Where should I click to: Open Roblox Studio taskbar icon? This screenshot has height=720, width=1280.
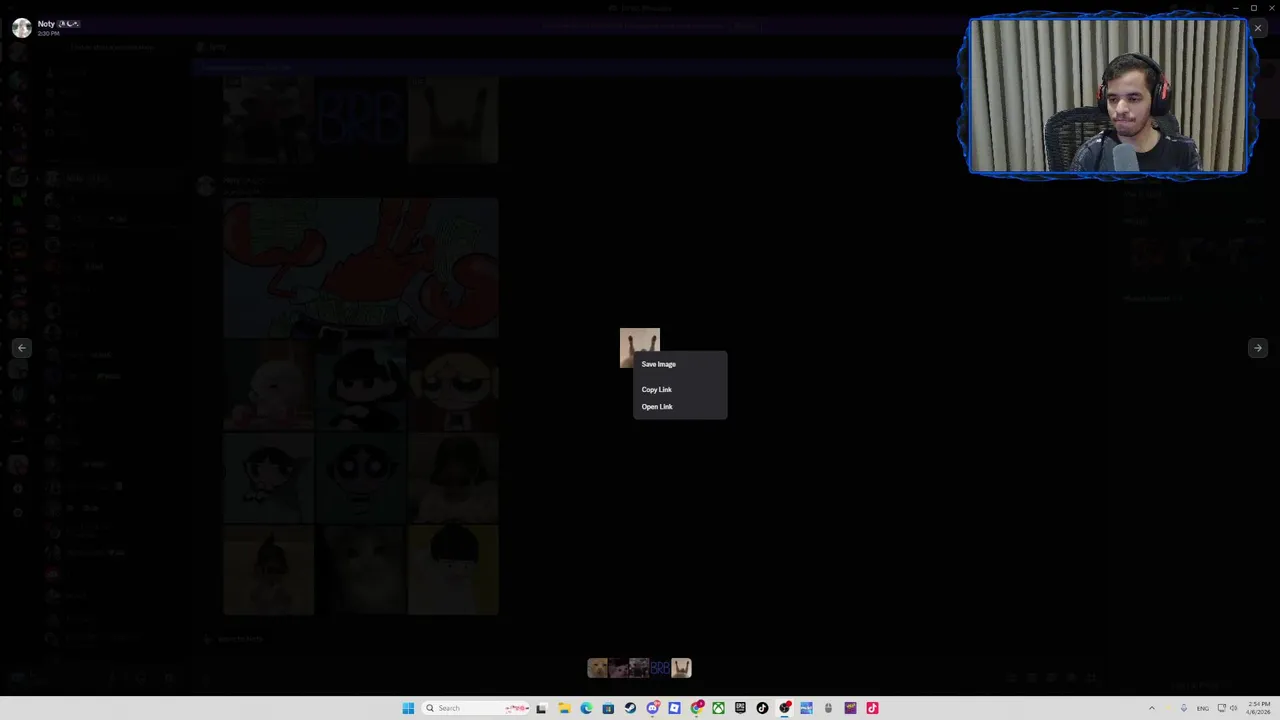[674, 708]
